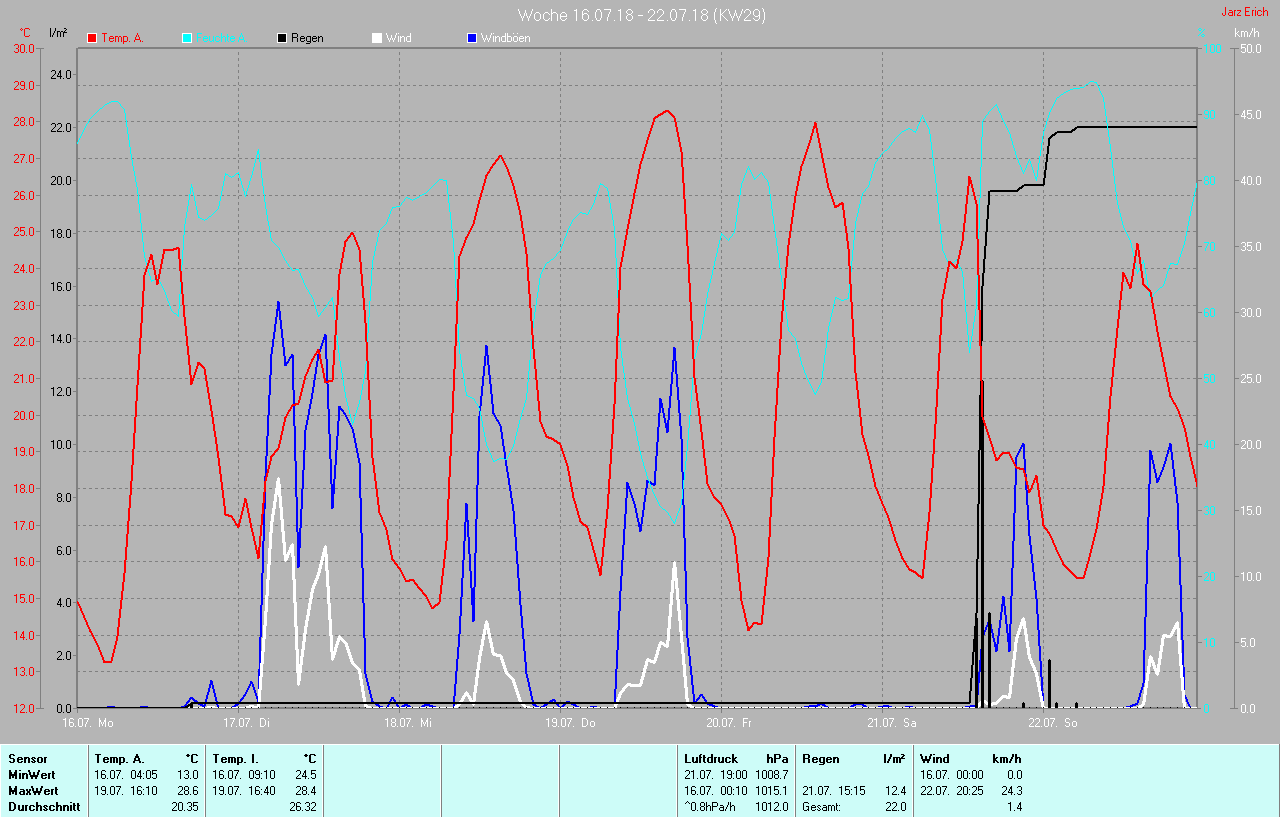
Task: Click the '^0.8hPa/h' pressure trend text
Action: (712, 807)
